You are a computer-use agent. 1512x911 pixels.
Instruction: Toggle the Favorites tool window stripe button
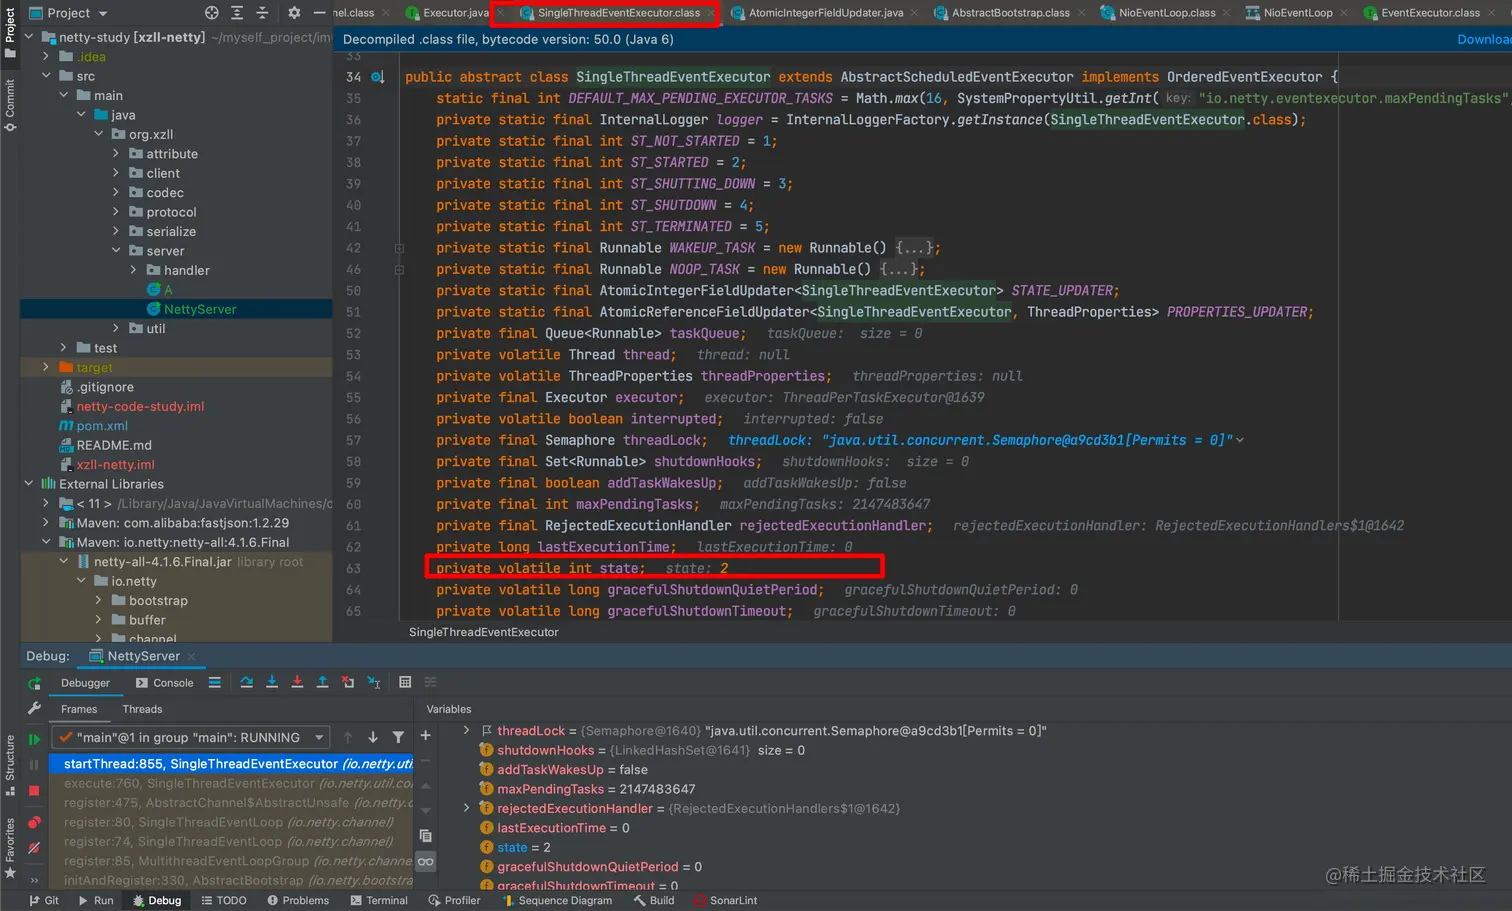[x=10, y=848]
